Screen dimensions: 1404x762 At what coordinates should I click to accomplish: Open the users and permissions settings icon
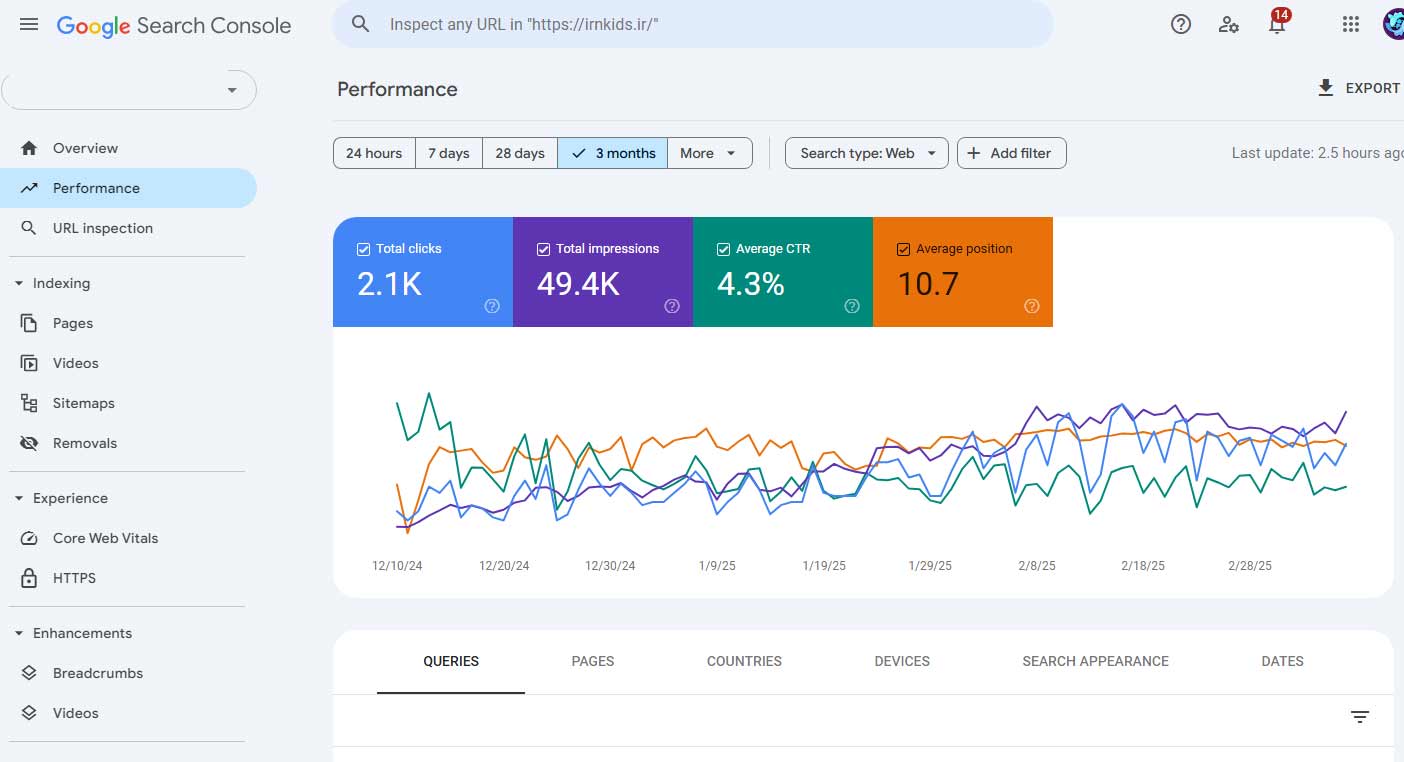point(1229,24)
